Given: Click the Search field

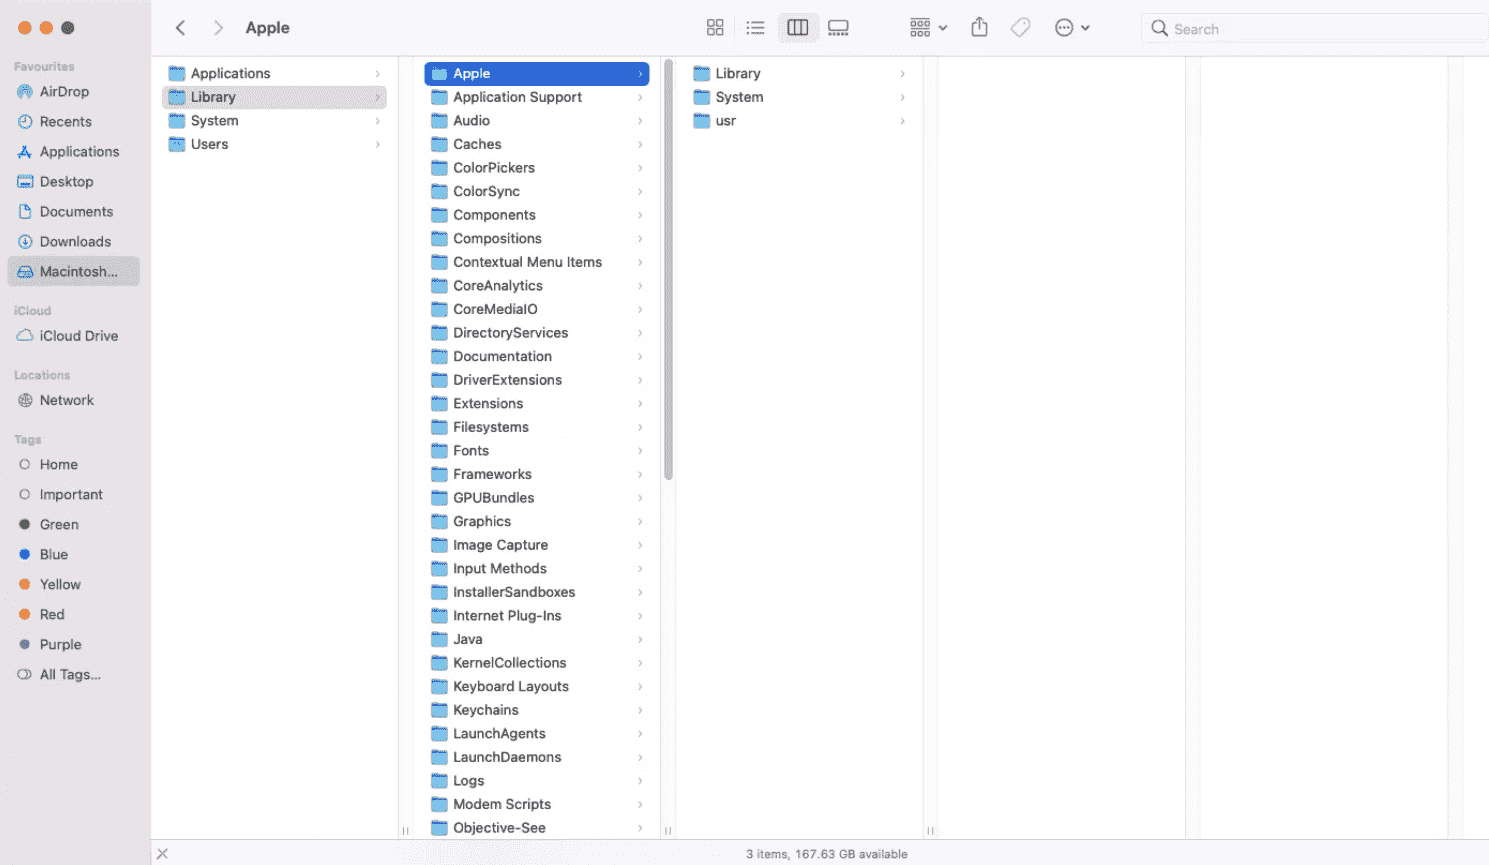Looking at the screenshot, I should [x=1310, y=29].
